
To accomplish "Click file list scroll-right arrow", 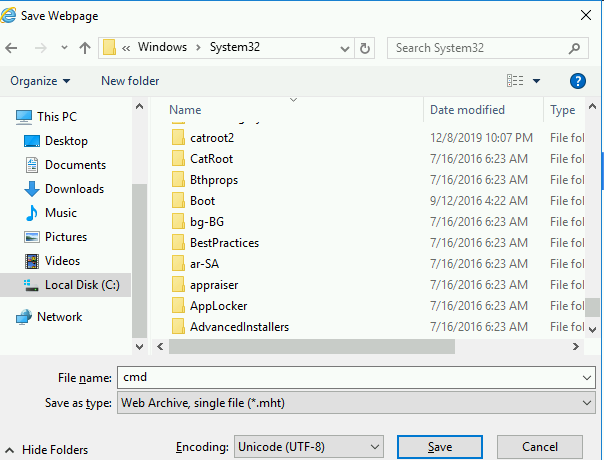I will click(575, 346).
